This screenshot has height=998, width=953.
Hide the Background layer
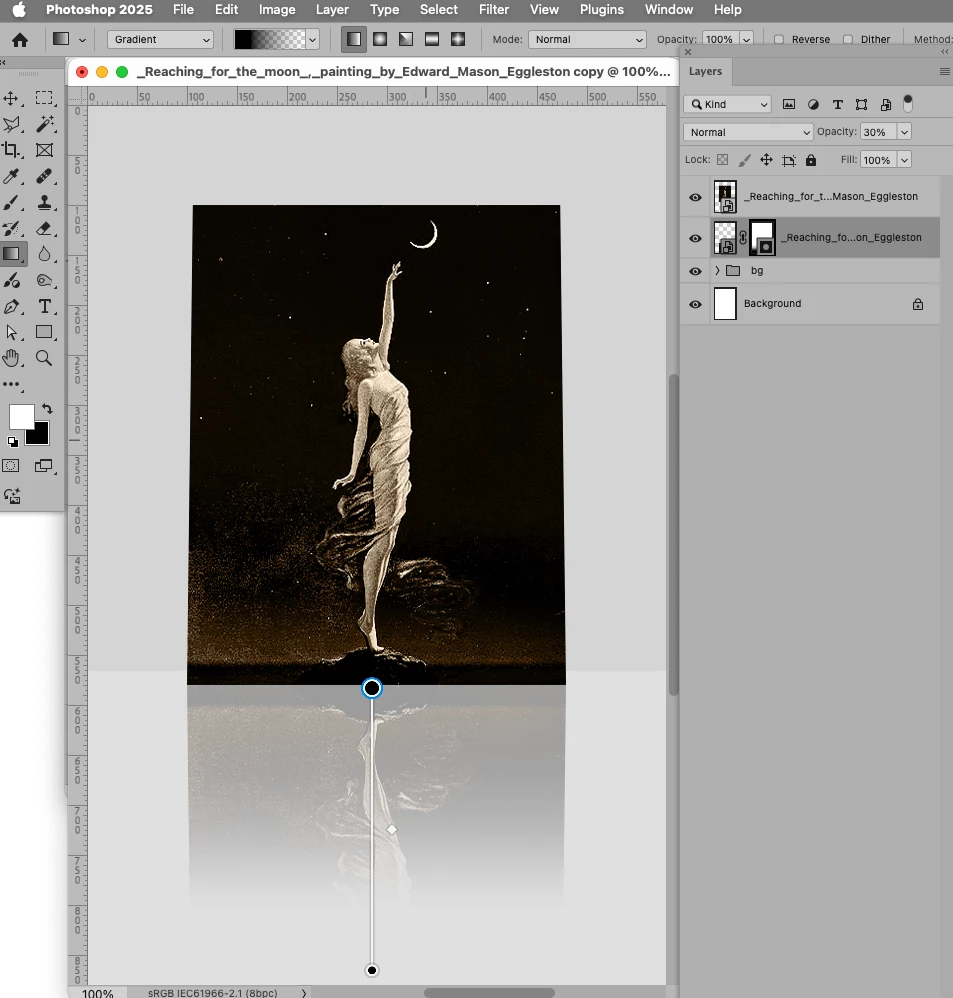695,304
